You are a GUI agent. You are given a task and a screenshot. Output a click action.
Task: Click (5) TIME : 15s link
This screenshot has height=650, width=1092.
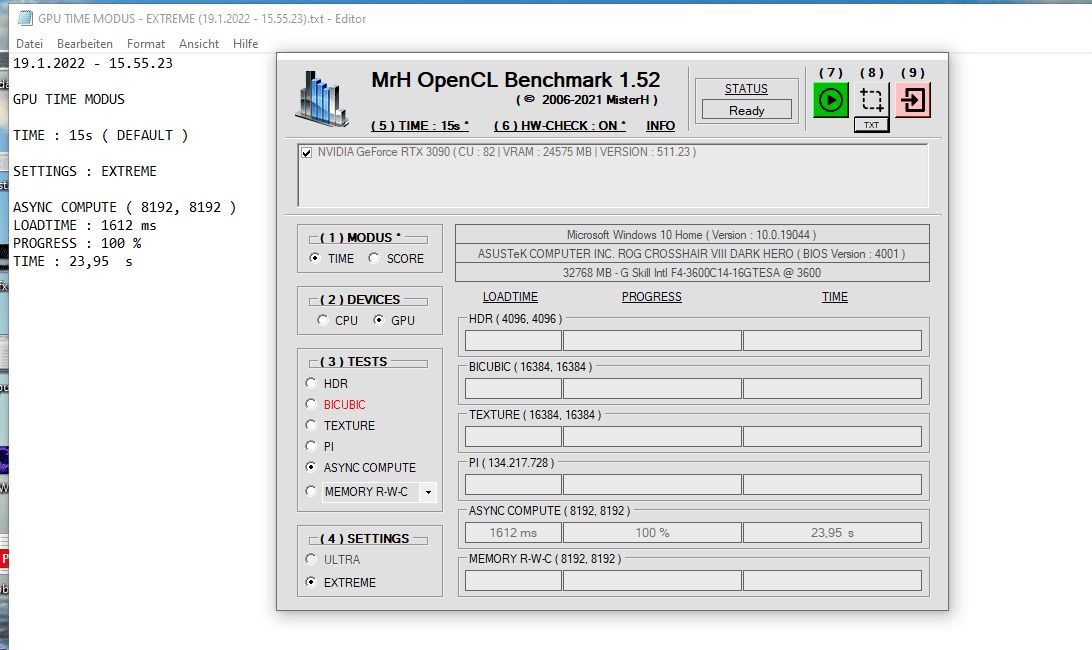pyautogui.click(x=420, y=125)
